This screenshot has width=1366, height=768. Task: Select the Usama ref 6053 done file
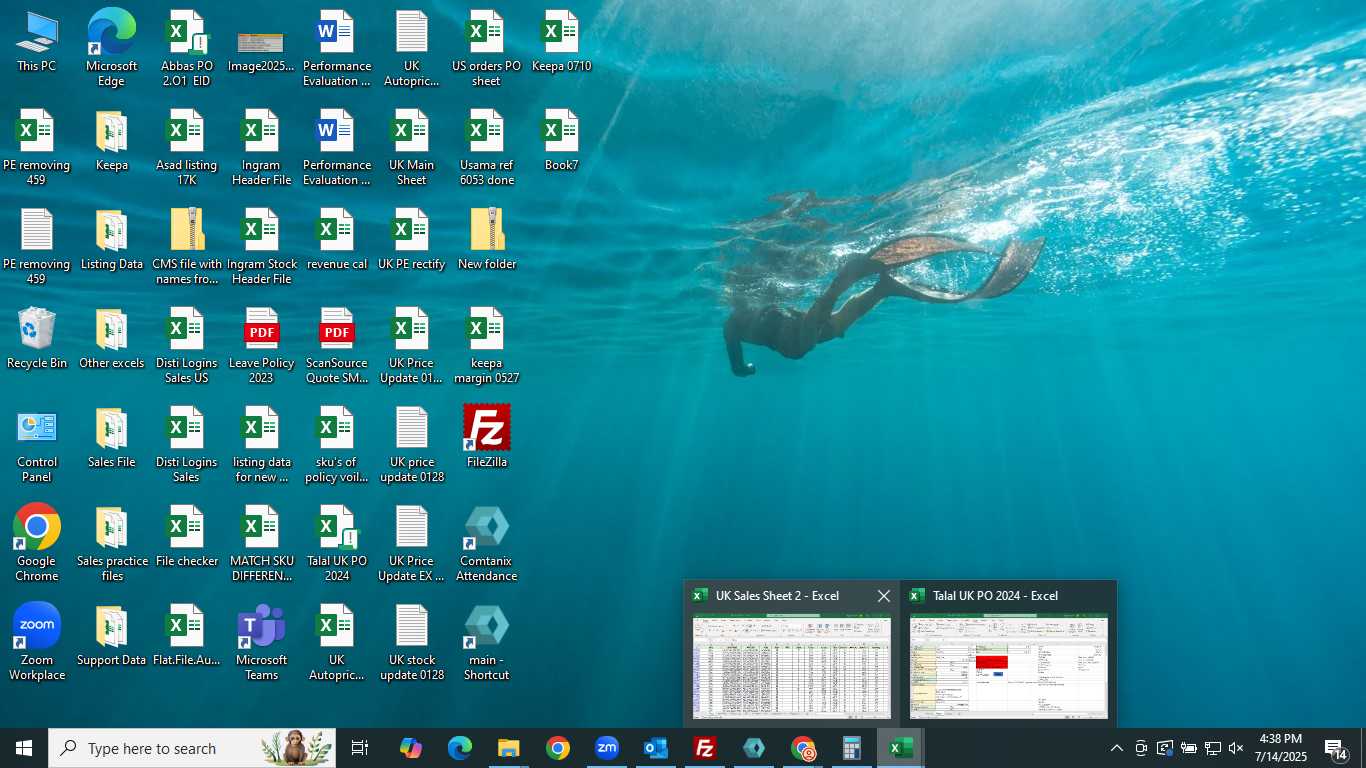[486, 147]
